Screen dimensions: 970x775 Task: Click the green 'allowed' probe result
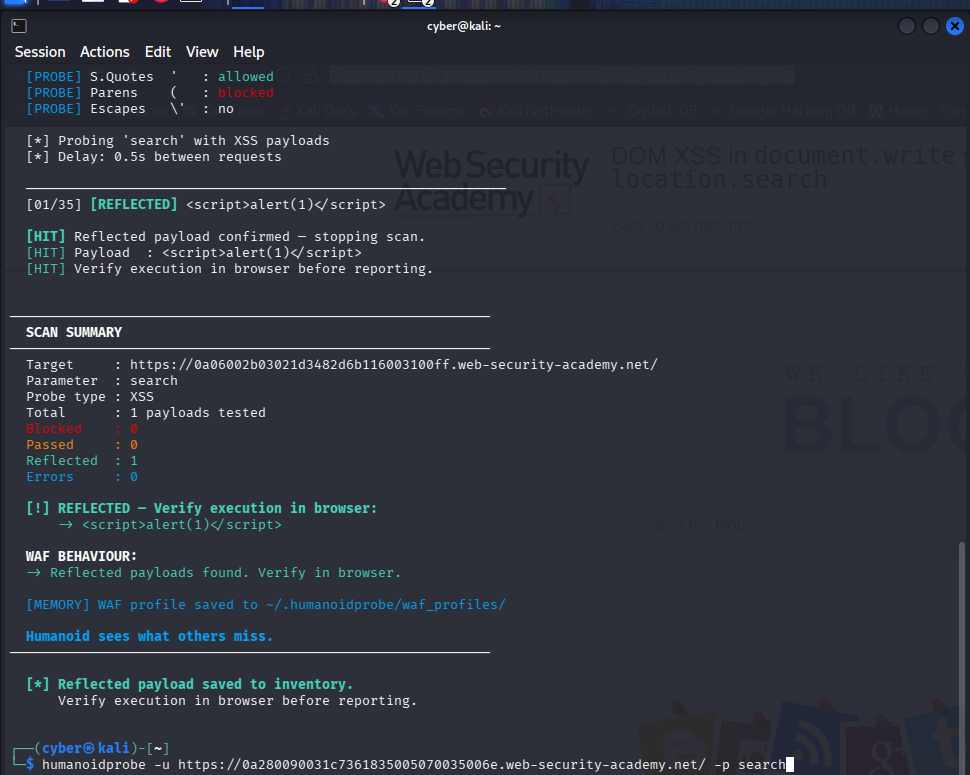[246, 77]
